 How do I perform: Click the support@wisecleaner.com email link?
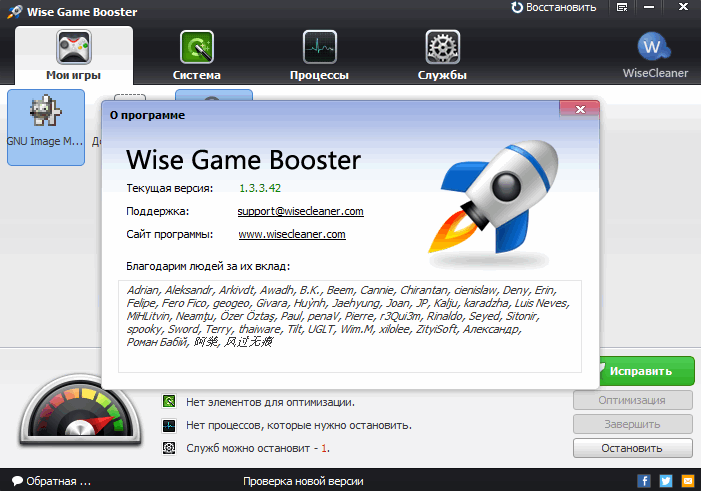click(300, 211)
